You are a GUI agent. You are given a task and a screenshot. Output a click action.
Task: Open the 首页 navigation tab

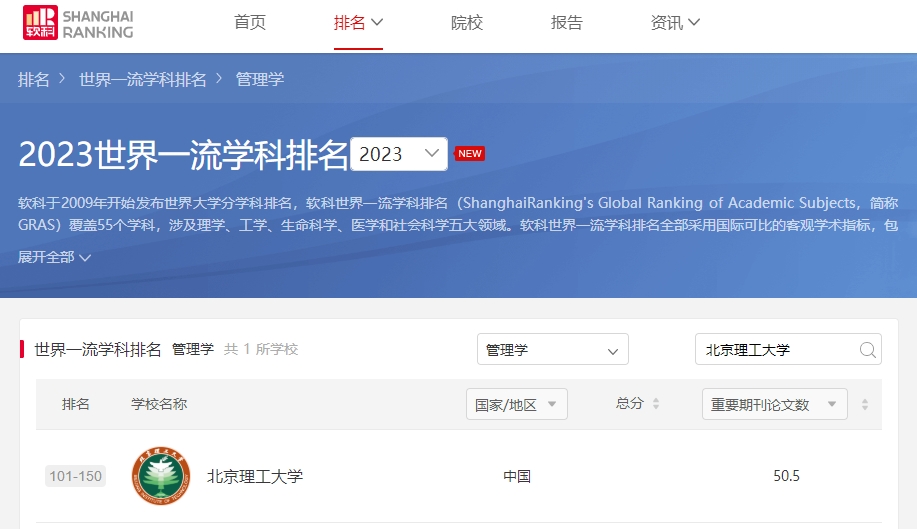[x=250, y=23]
